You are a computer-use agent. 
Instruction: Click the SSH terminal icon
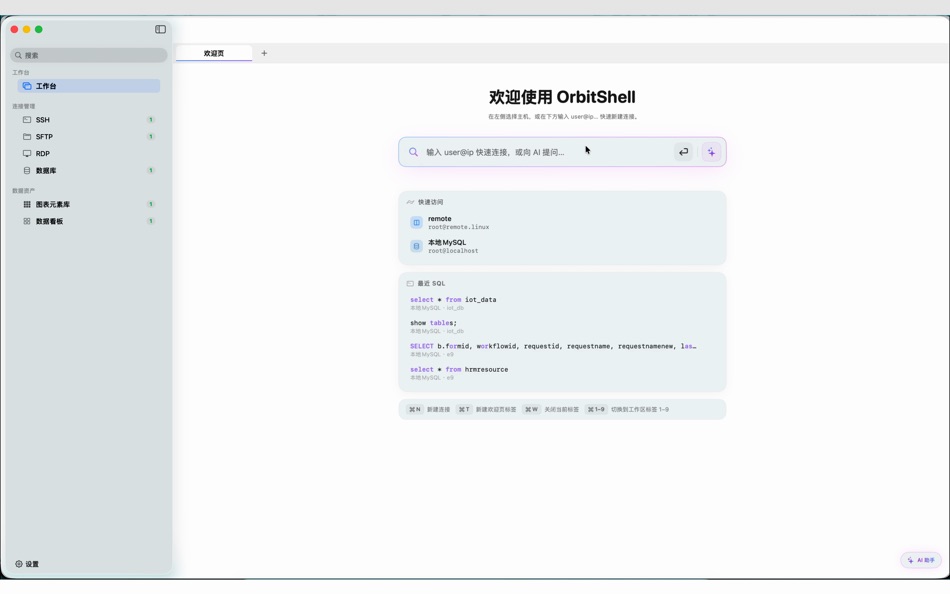27,120
